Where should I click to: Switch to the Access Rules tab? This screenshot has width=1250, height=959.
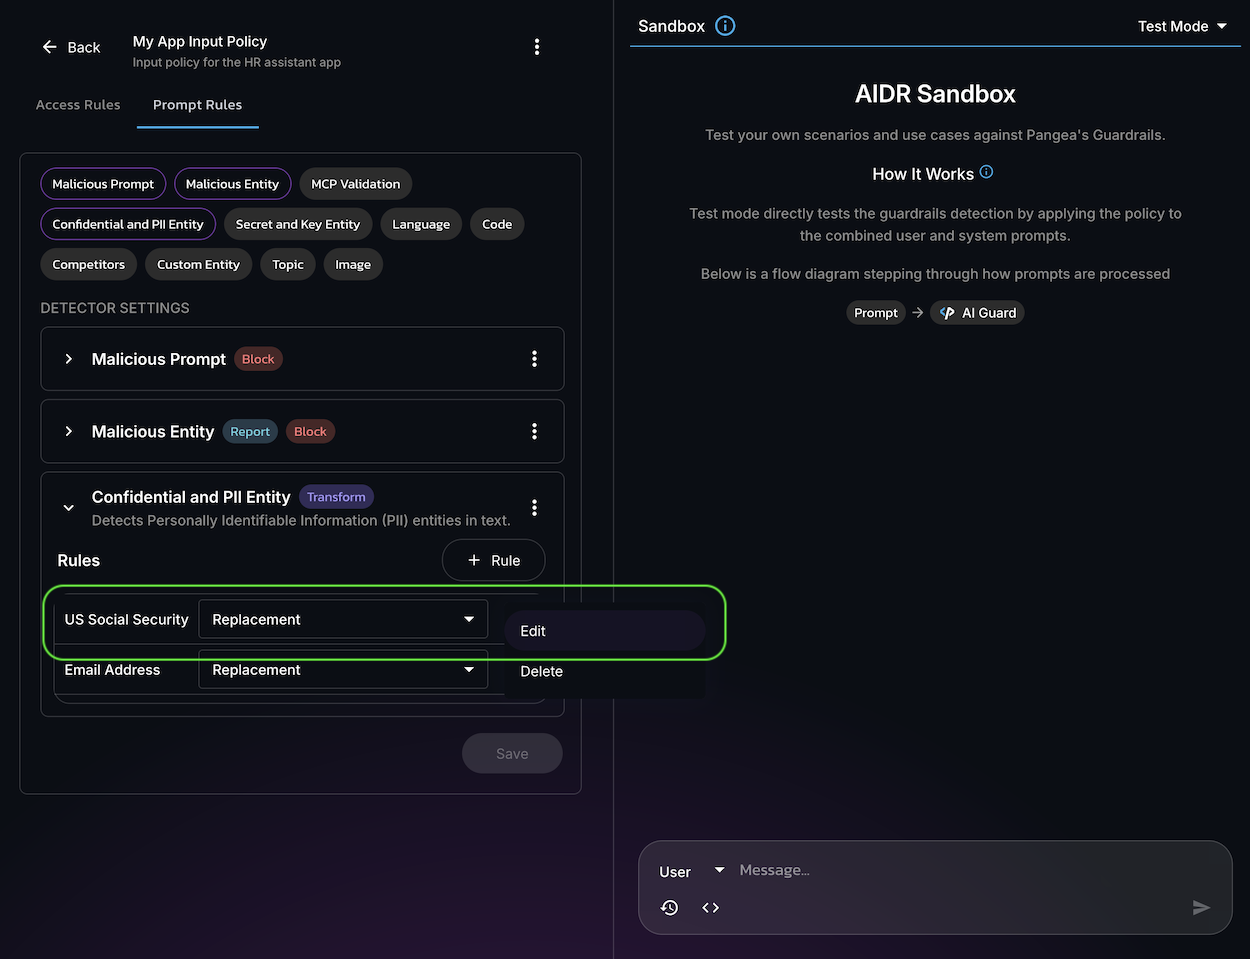78,105
